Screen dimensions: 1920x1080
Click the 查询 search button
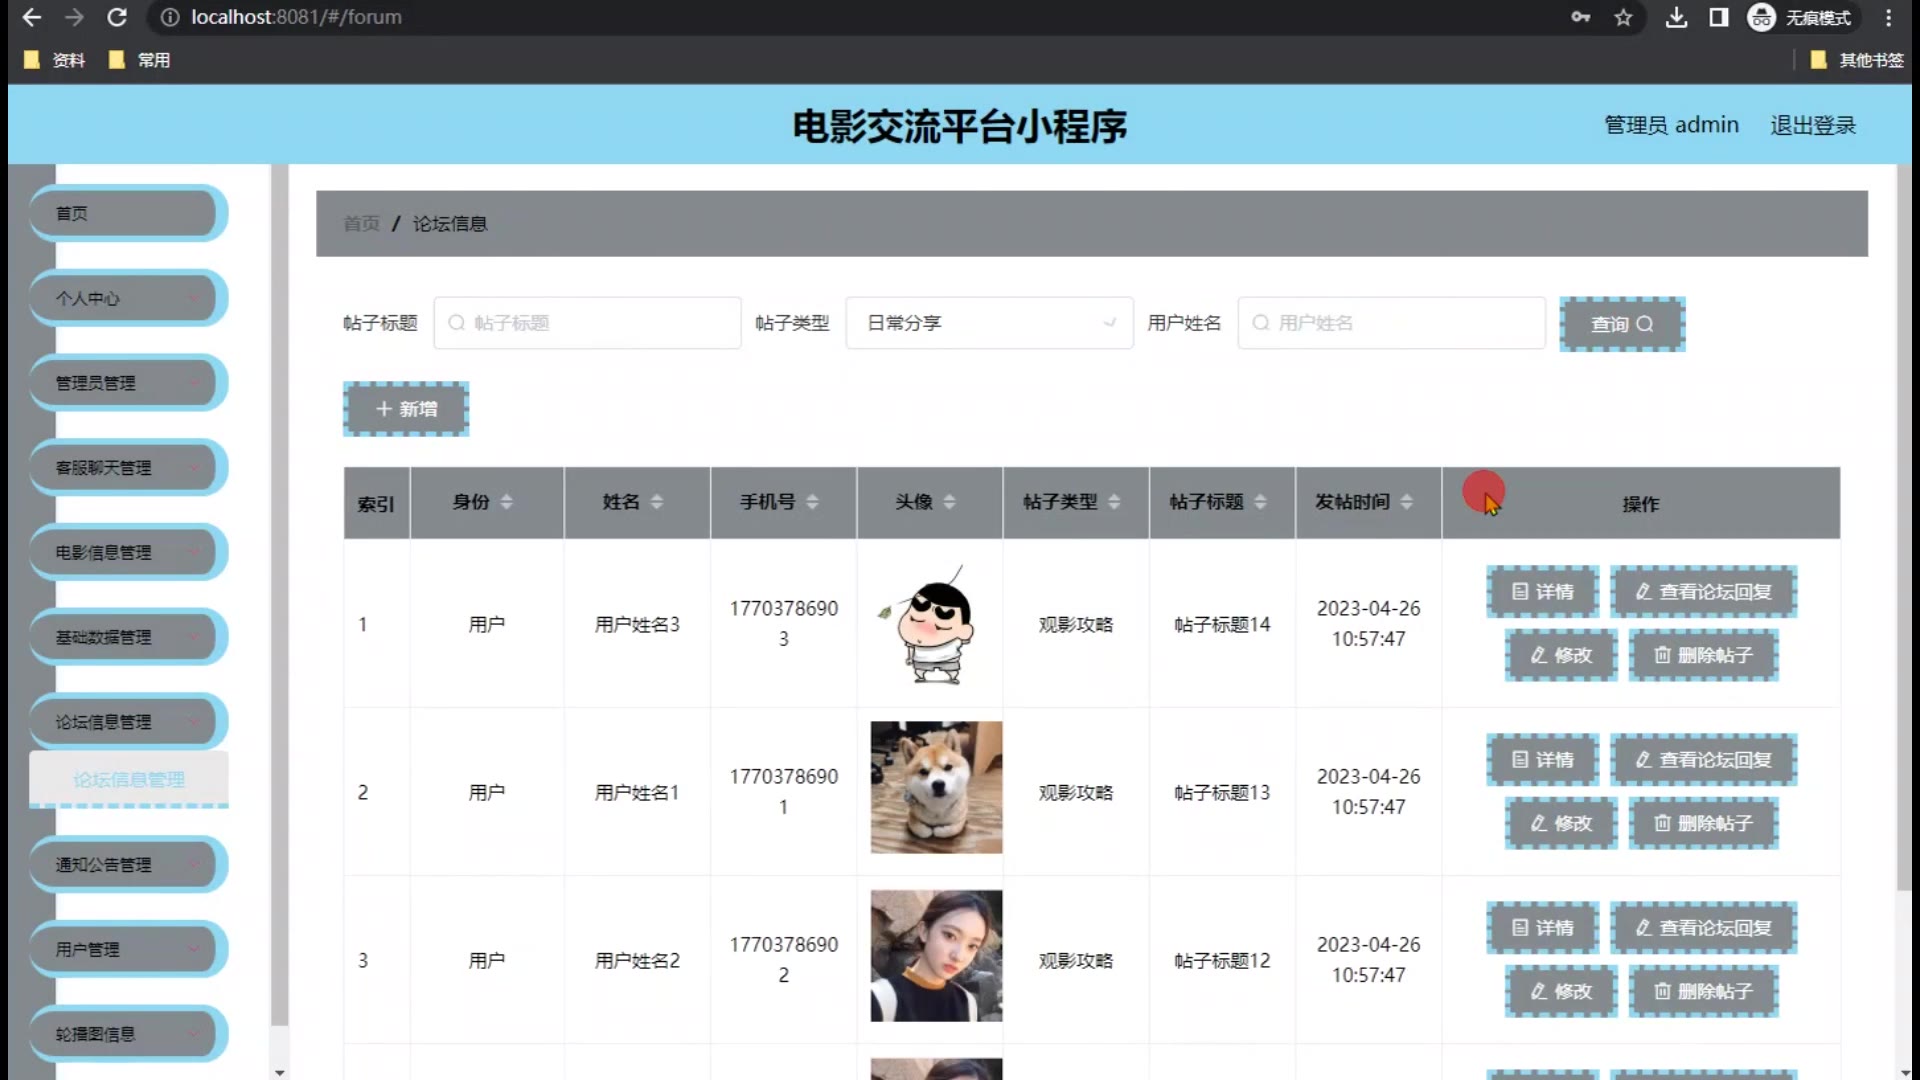tap(1622, 324)
